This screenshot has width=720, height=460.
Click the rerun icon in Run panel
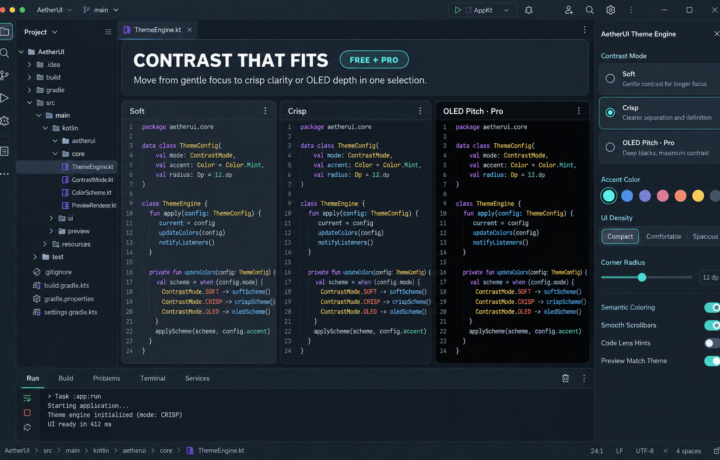coord(27,398)
